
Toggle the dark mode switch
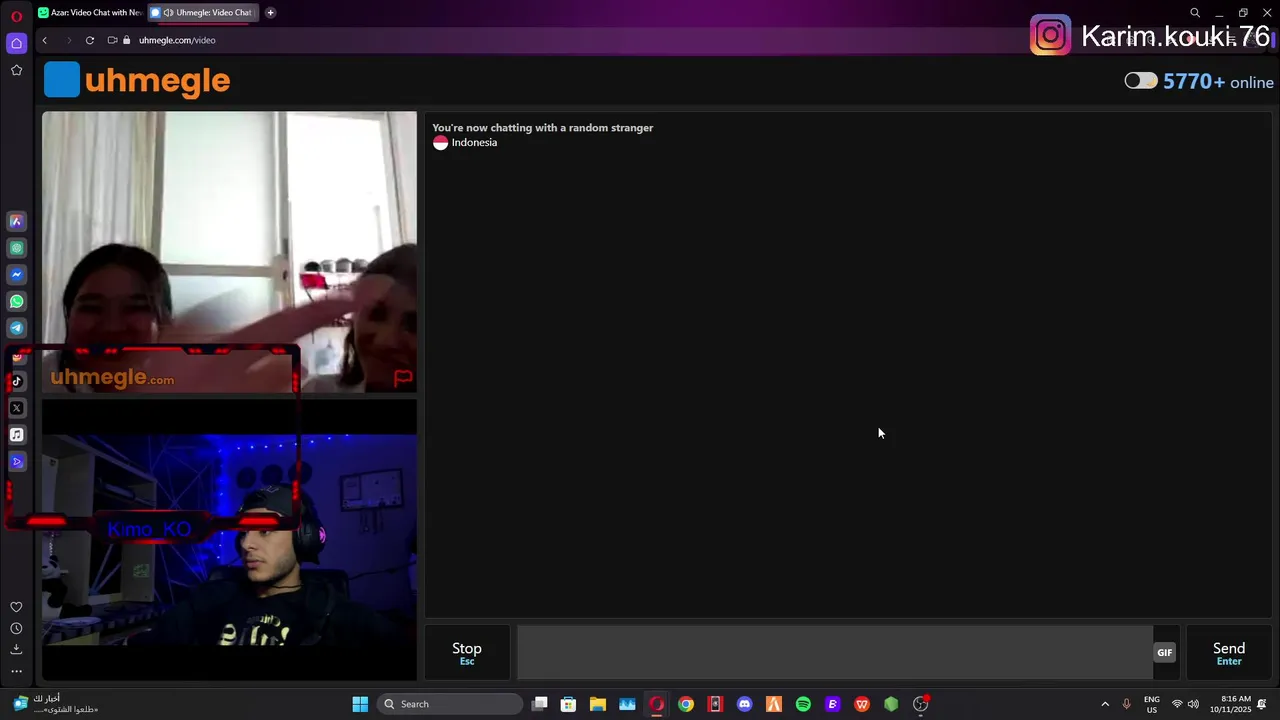1140,81
